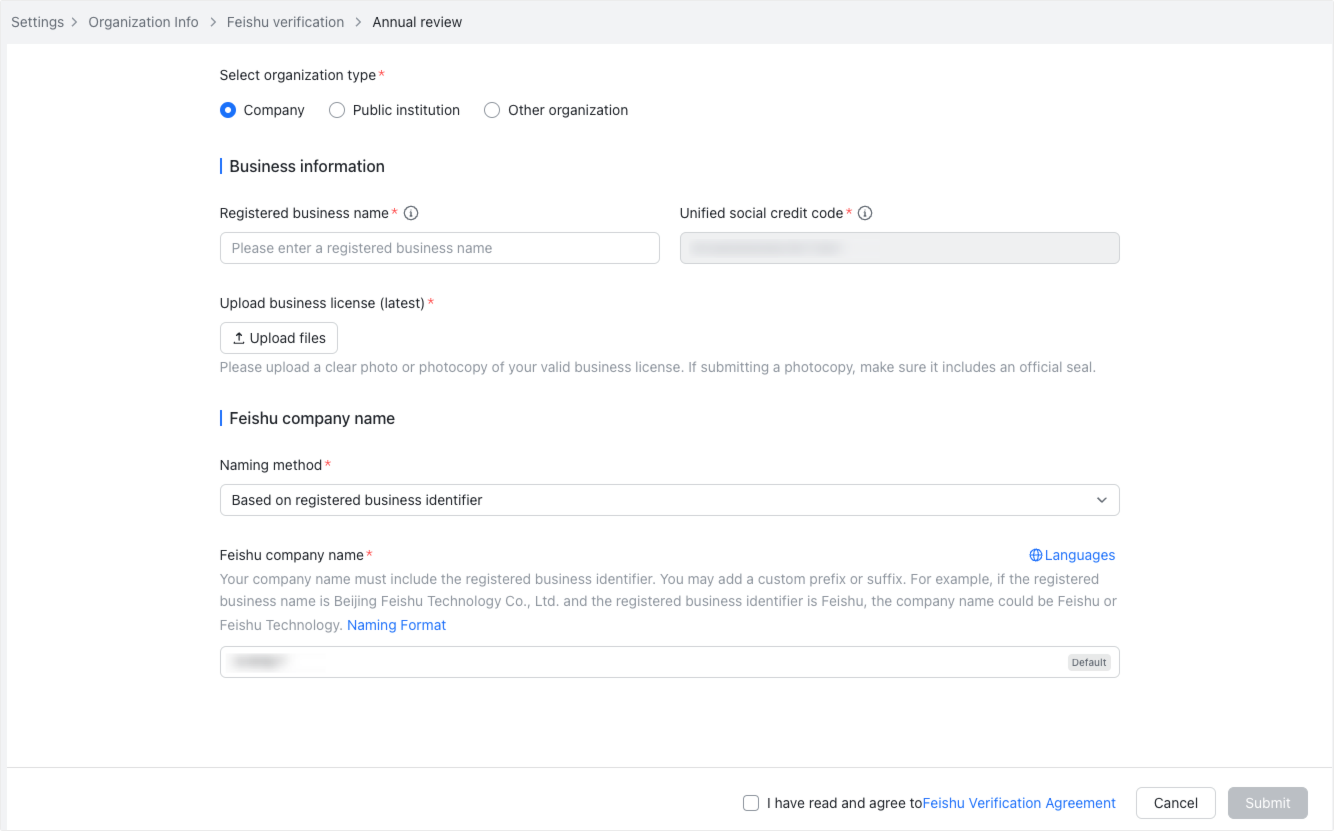
Task: Click the Default tag in the name field
Action: [x=1089, y=662]
